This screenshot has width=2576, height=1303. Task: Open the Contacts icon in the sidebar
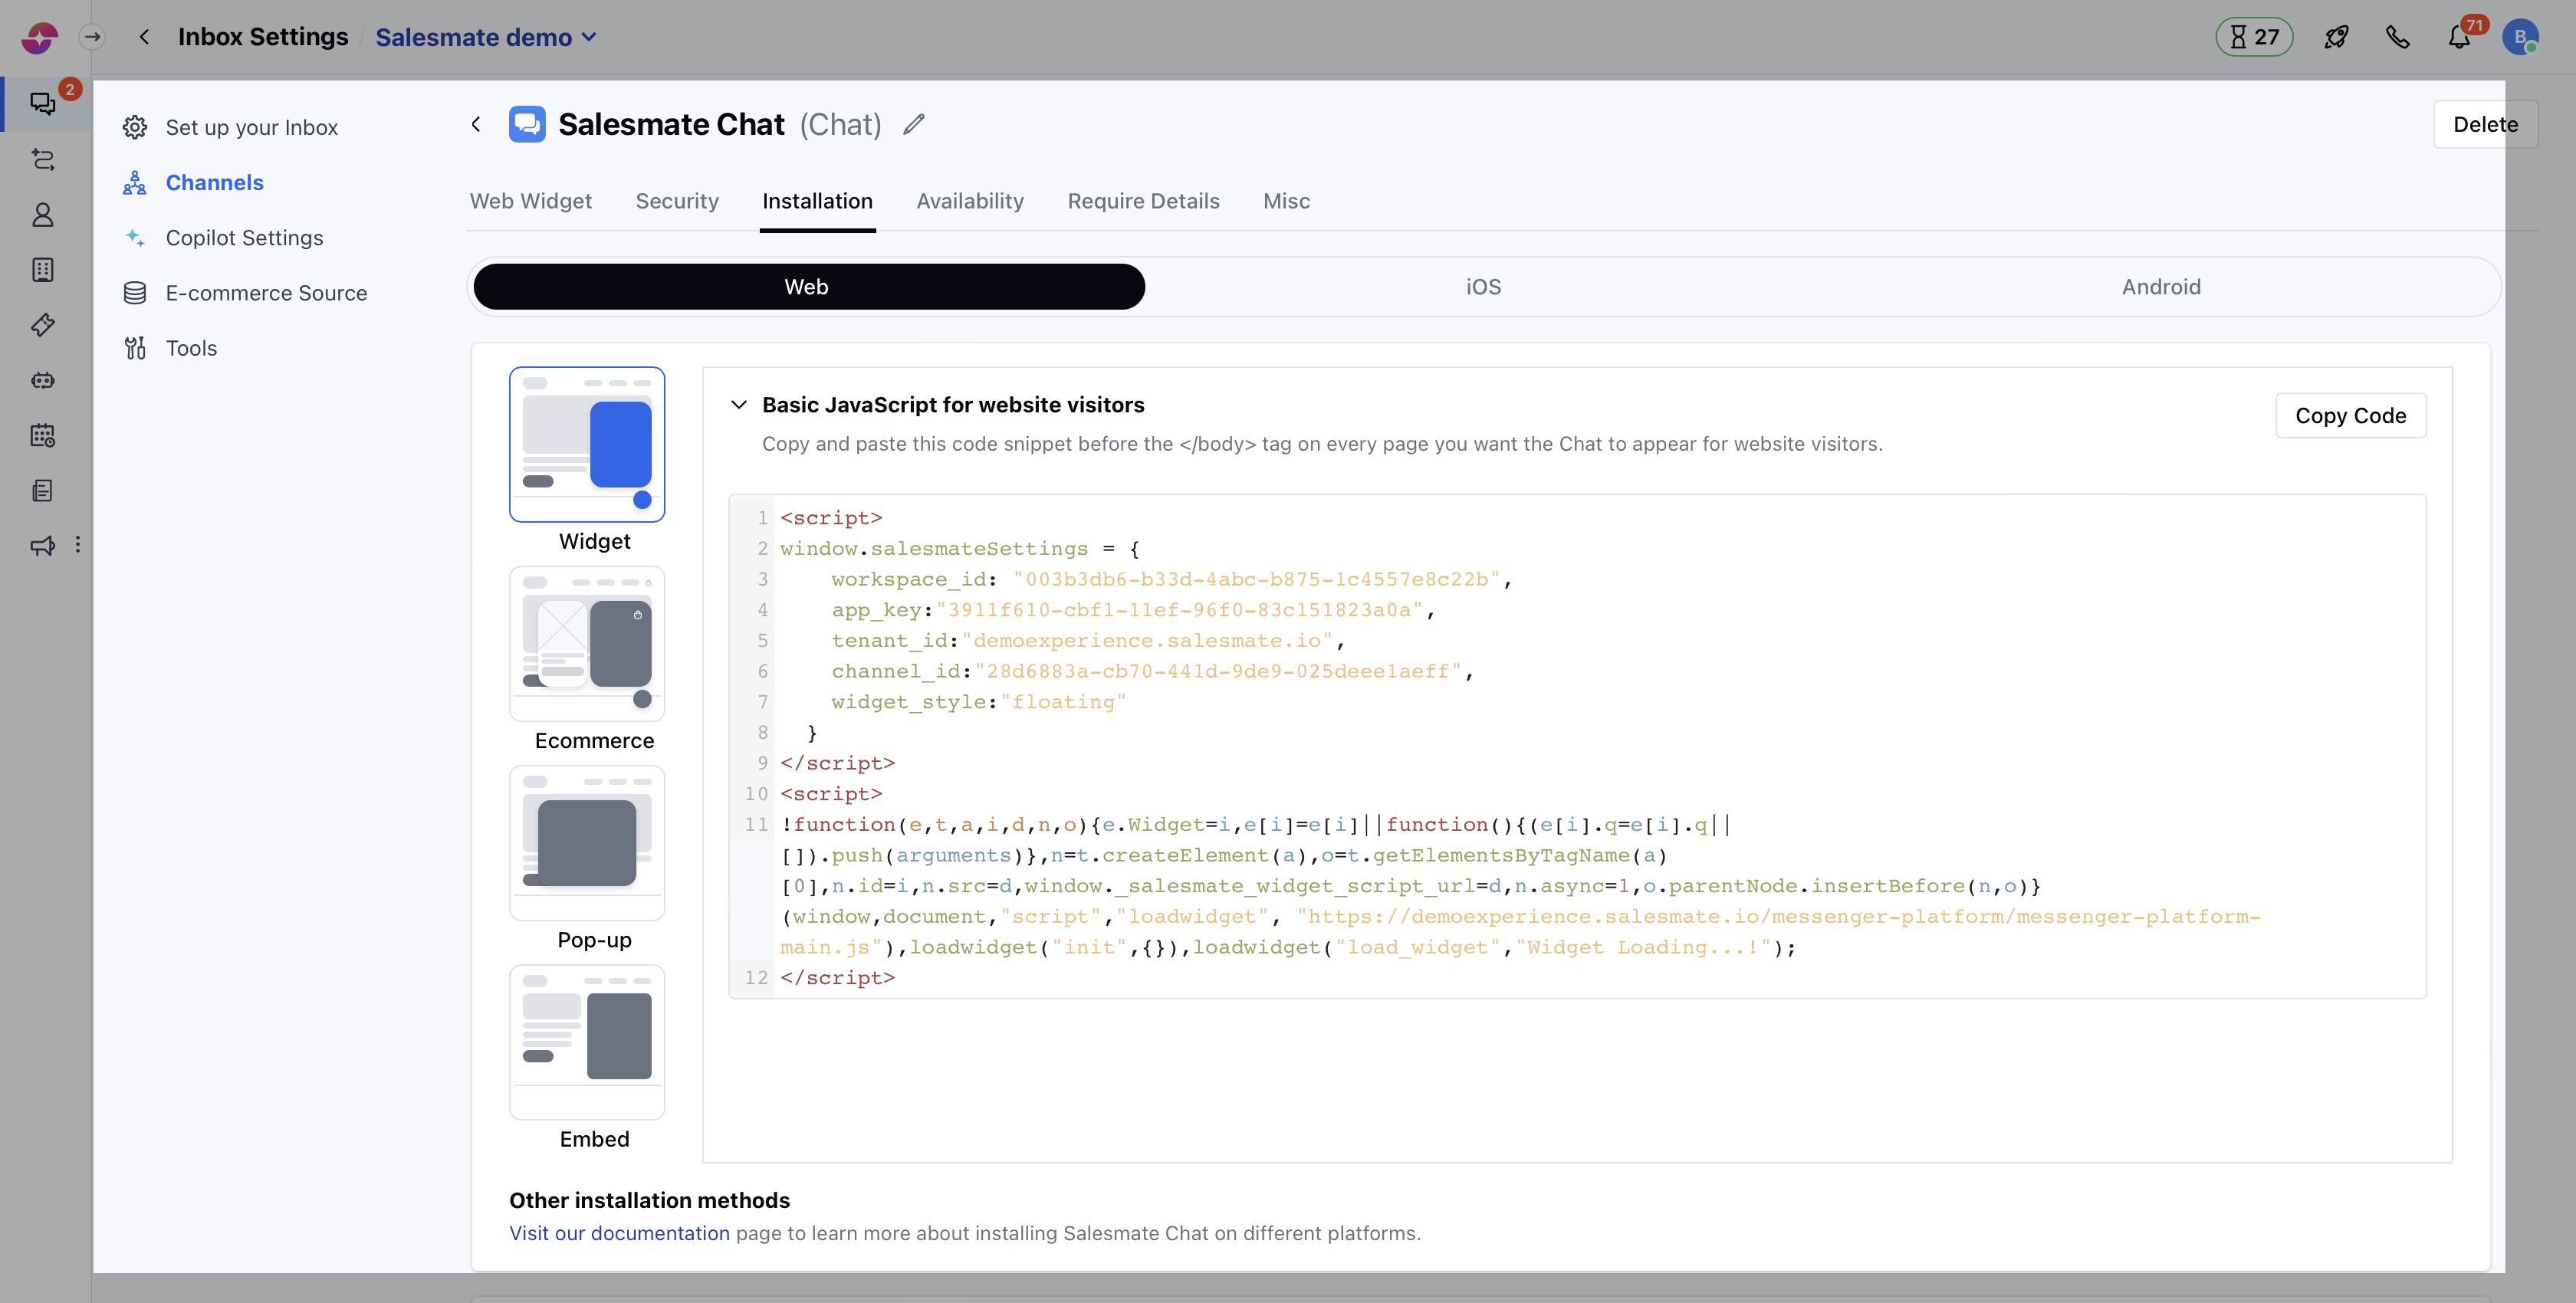[42, 215]
